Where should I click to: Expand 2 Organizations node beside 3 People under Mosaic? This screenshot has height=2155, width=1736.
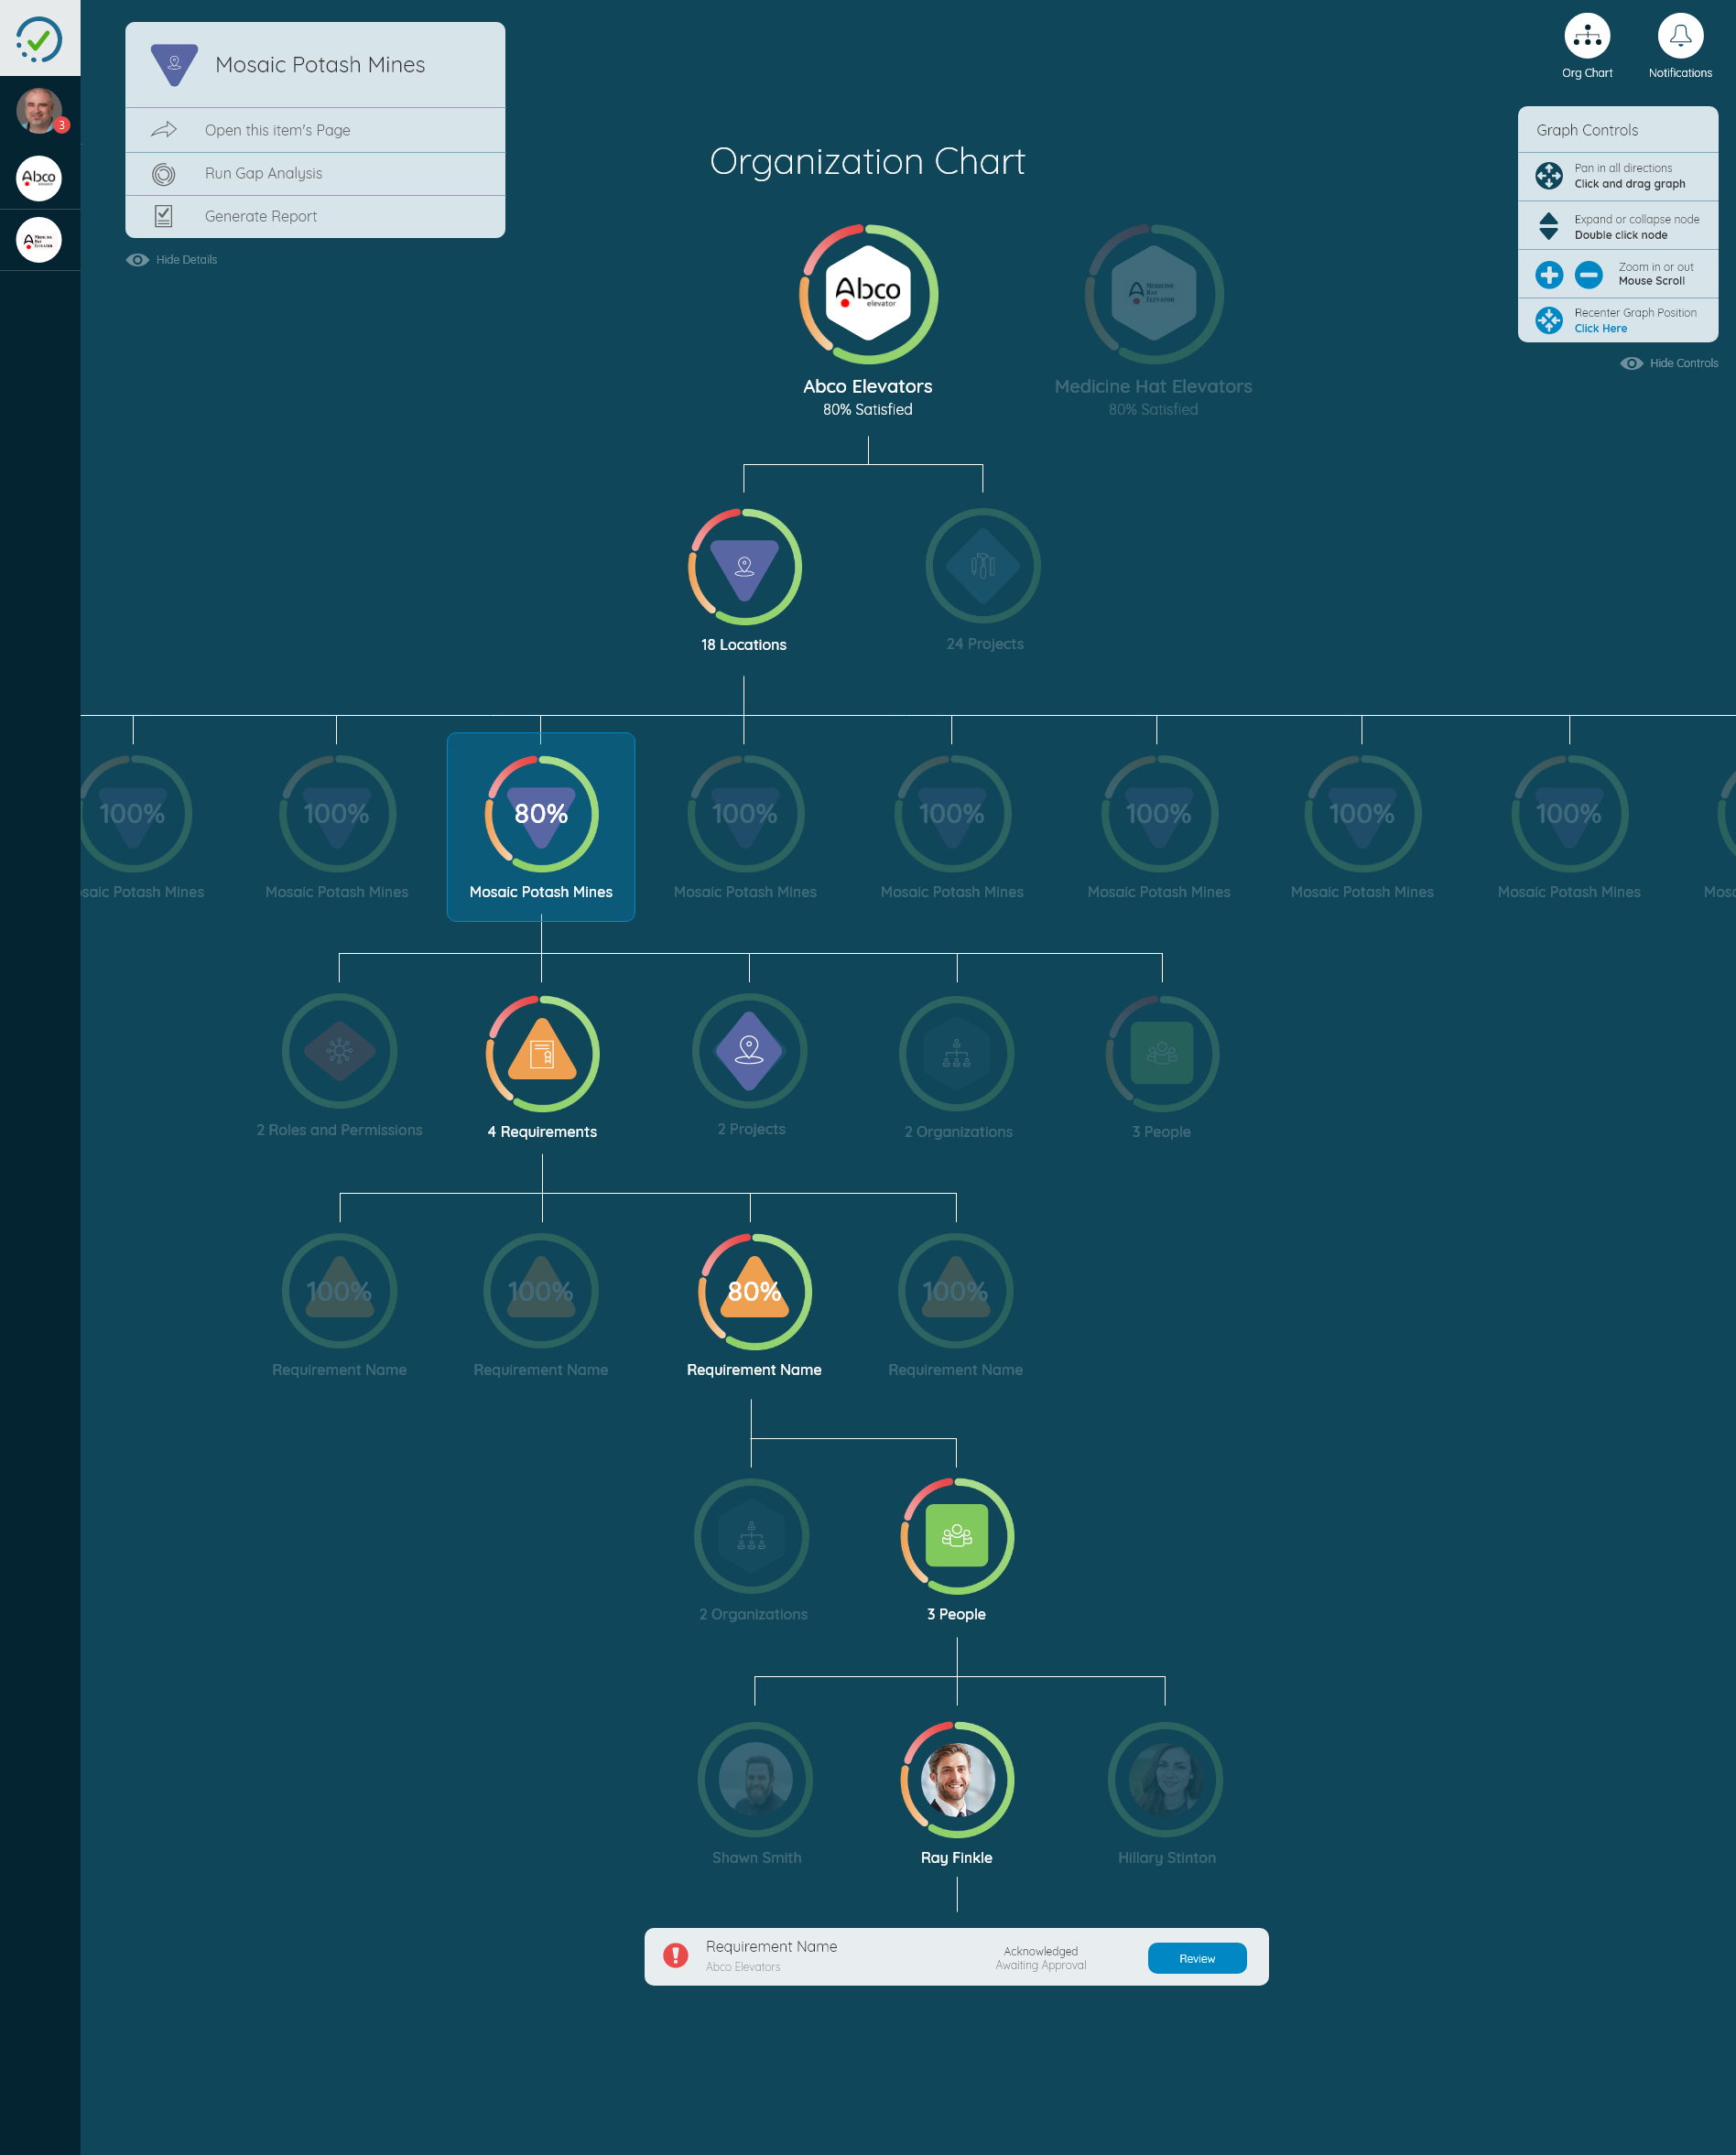tap(957, 1053)
